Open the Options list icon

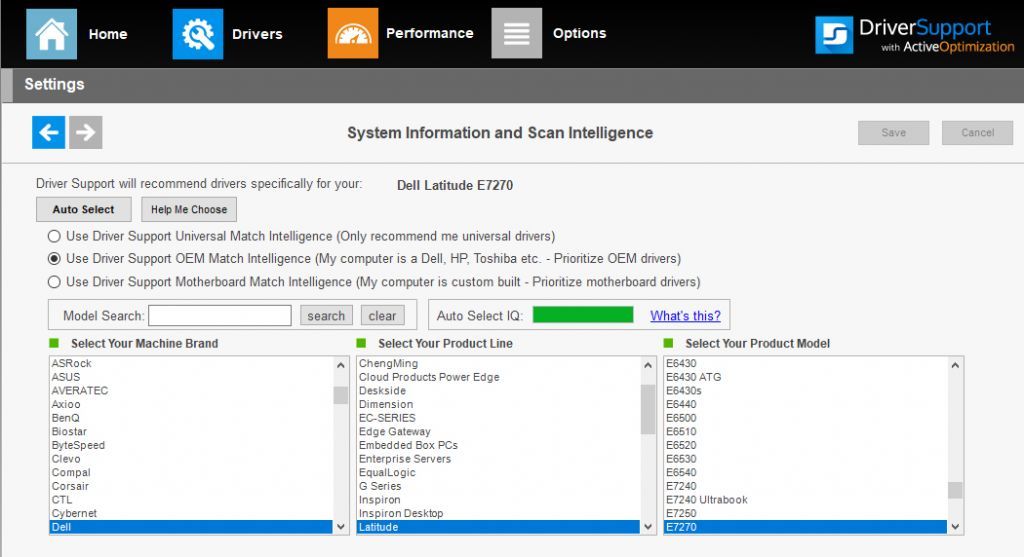517,33
